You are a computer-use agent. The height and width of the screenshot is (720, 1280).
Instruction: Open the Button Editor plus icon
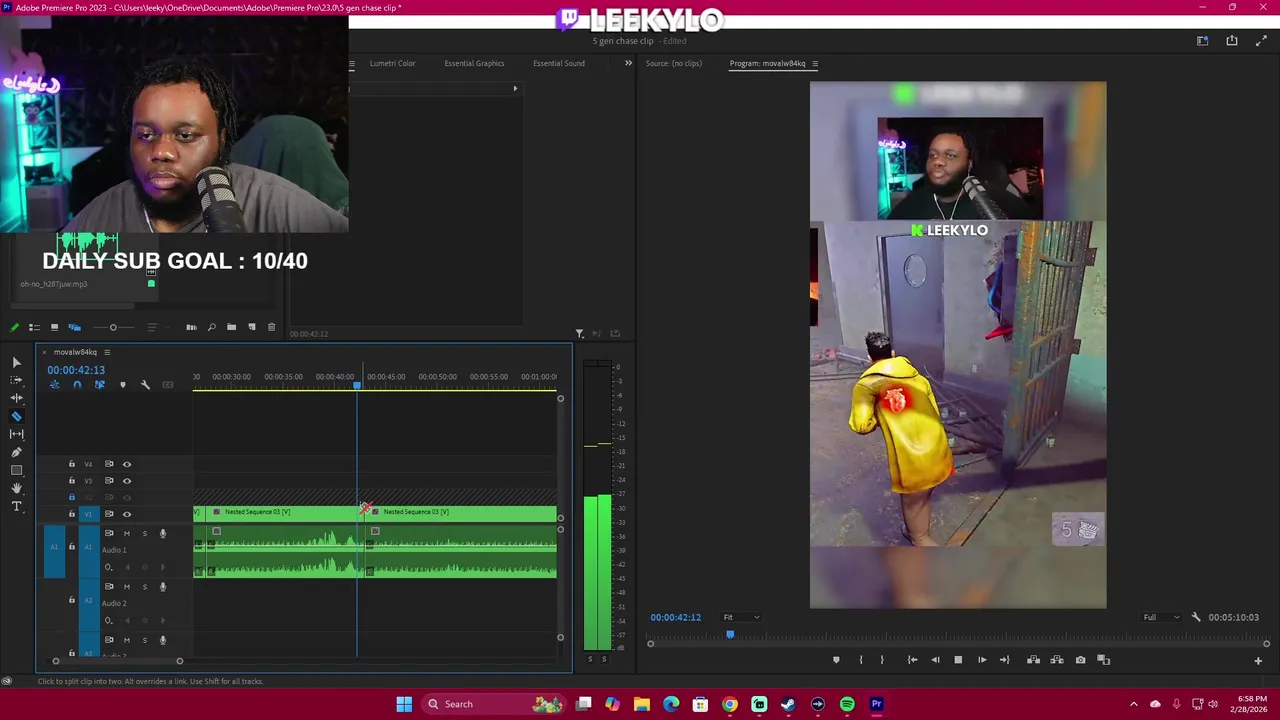click(x=1258, y=660)
